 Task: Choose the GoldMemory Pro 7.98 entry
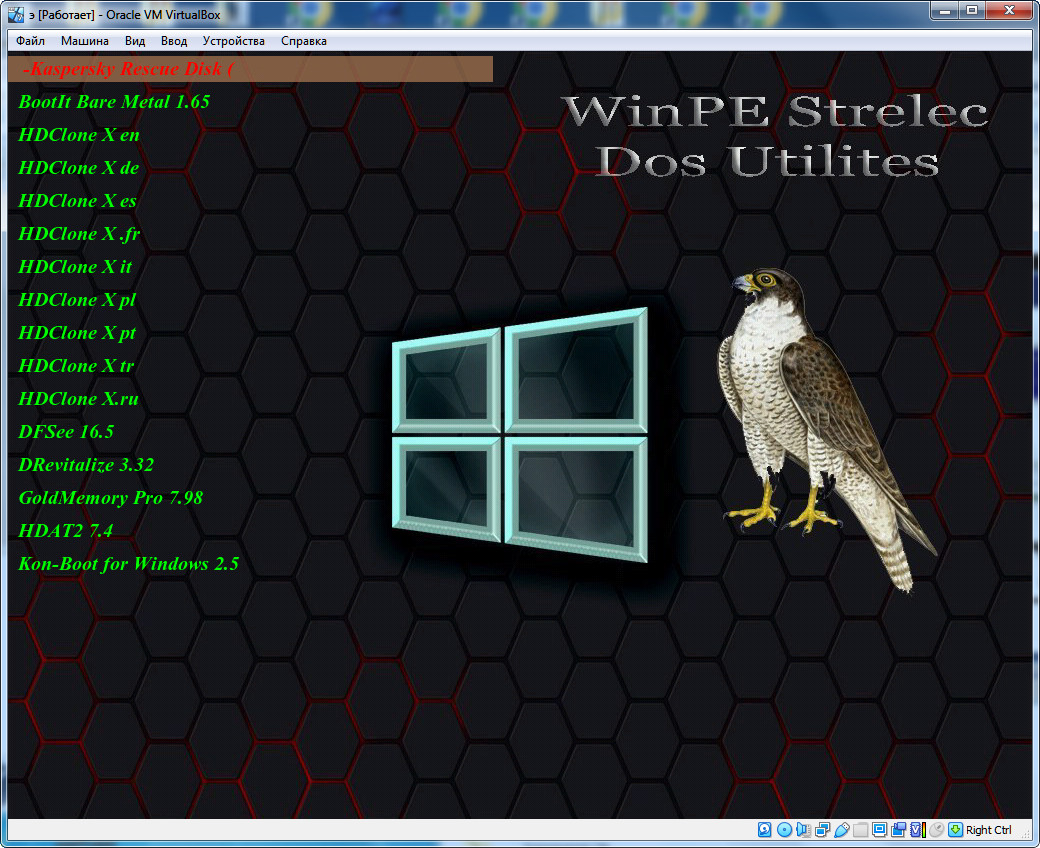[x=111, y=498]
